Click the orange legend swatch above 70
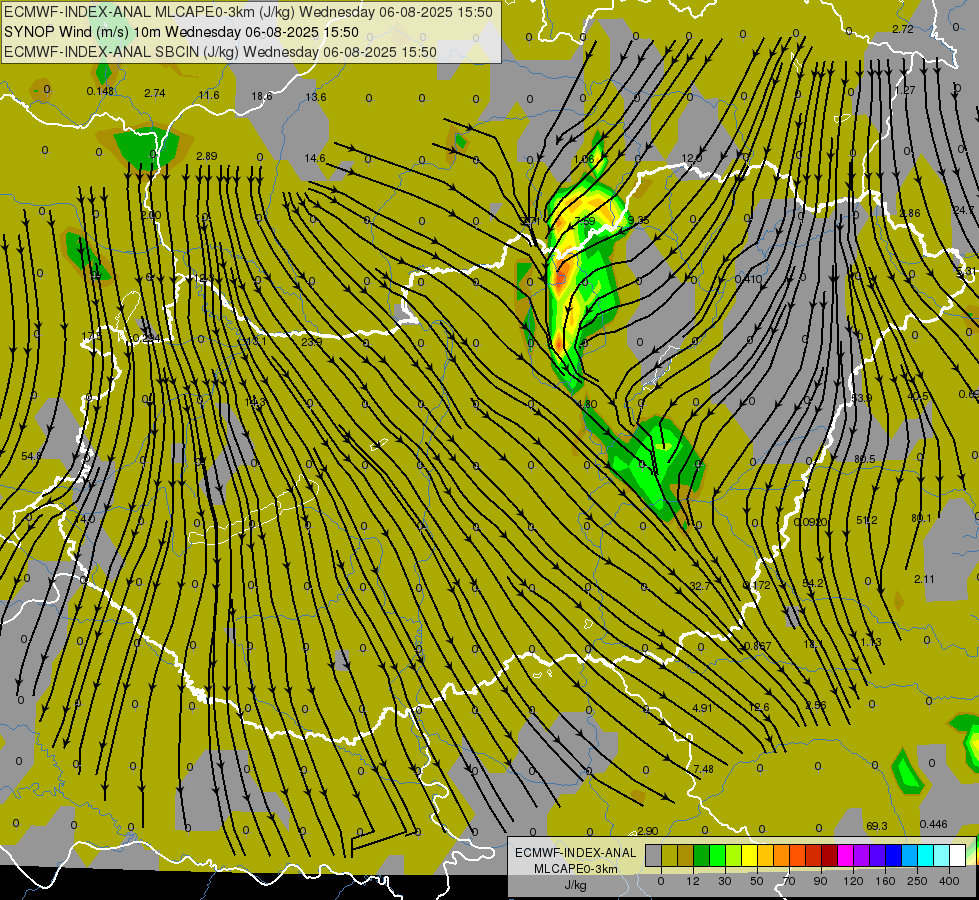Image resolution: width=979 pixels, height=900 pixels. coord(782,855)
